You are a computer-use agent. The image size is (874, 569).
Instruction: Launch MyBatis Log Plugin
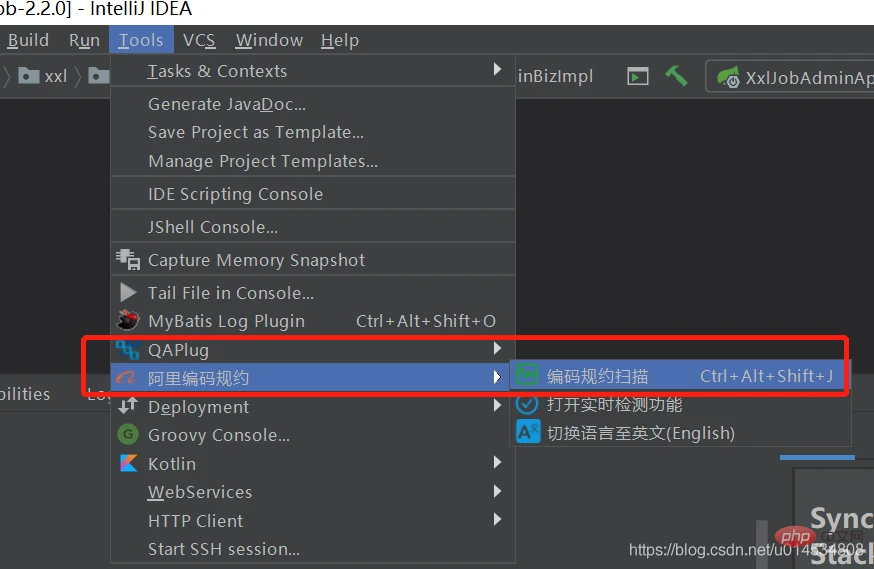(313, 321)
